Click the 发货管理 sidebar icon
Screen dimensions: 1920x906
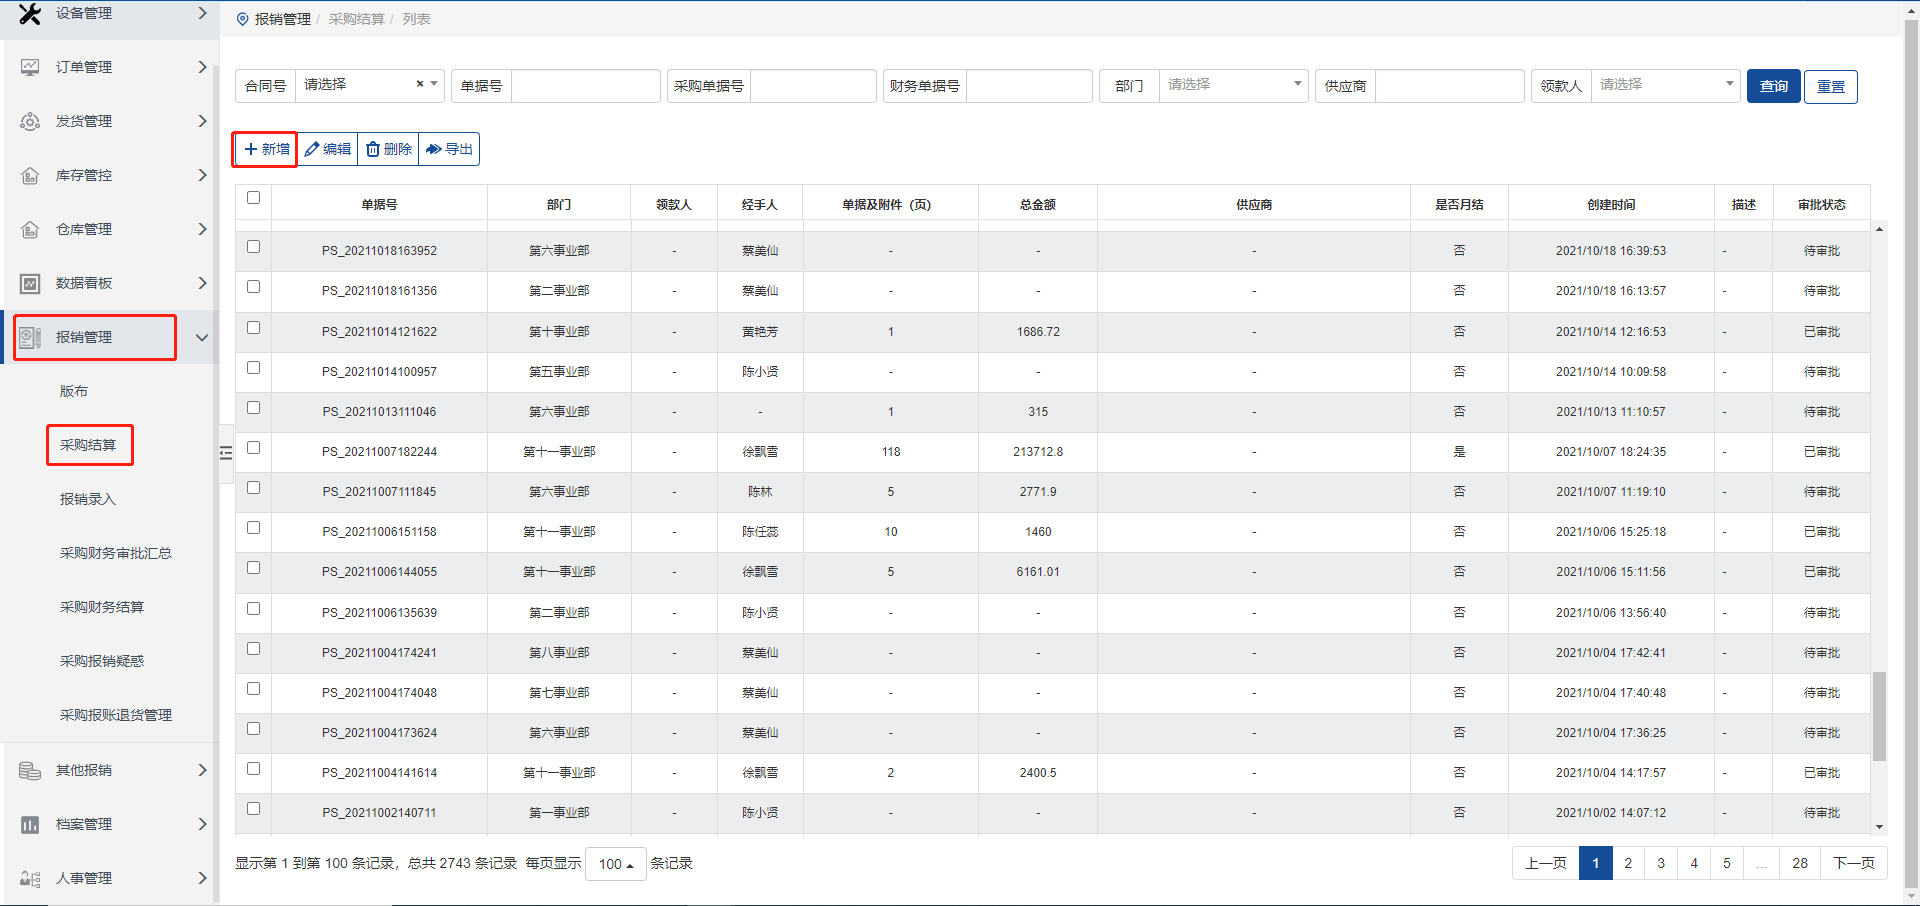pos(30,121)
